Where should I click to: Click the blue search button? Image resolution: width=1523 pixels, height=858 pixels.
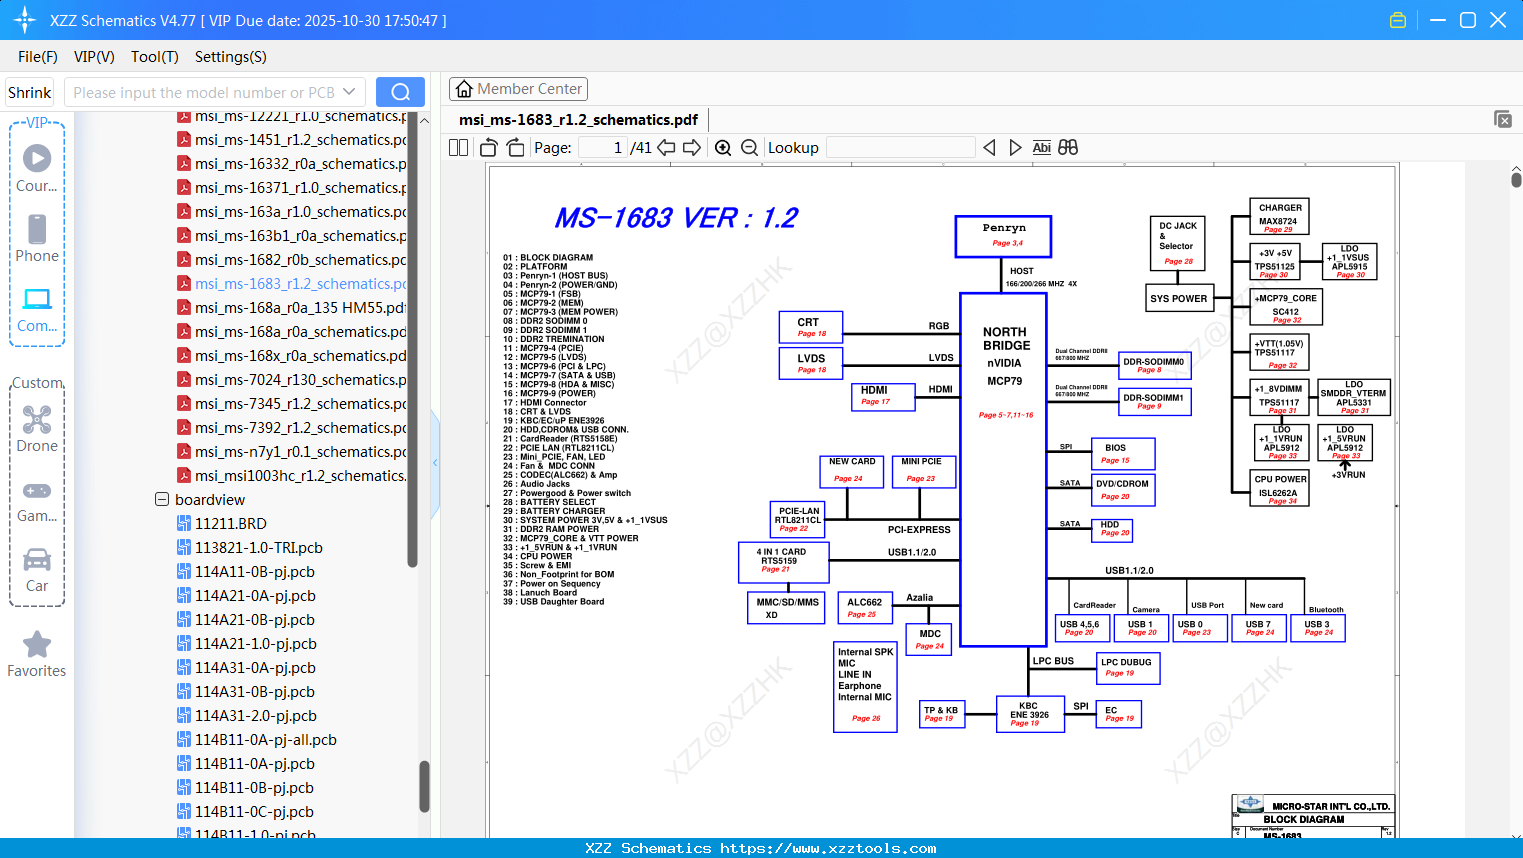(x=400, y=92)
